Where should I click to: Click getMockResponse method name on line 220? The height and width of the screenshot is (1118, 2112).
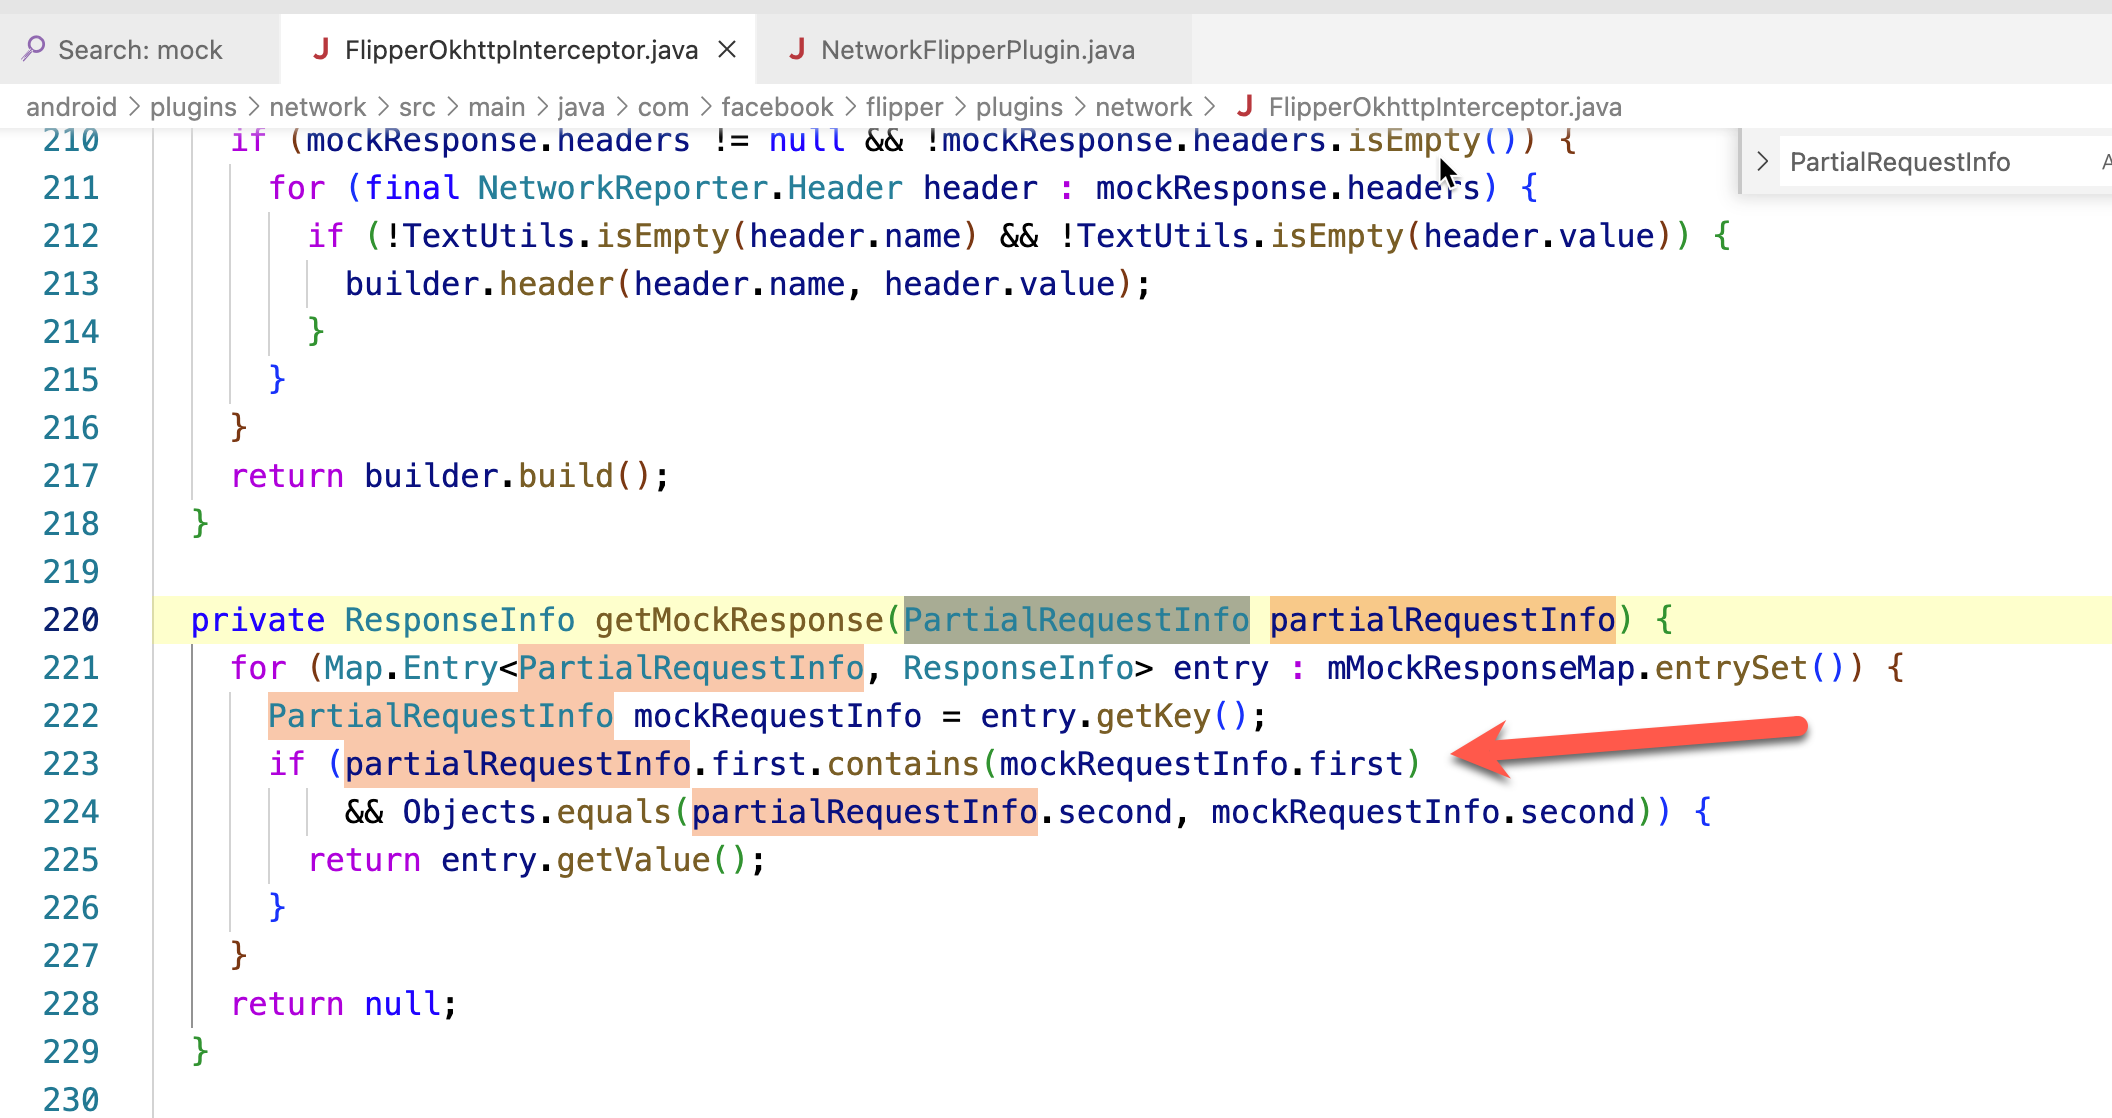point(739,620)
